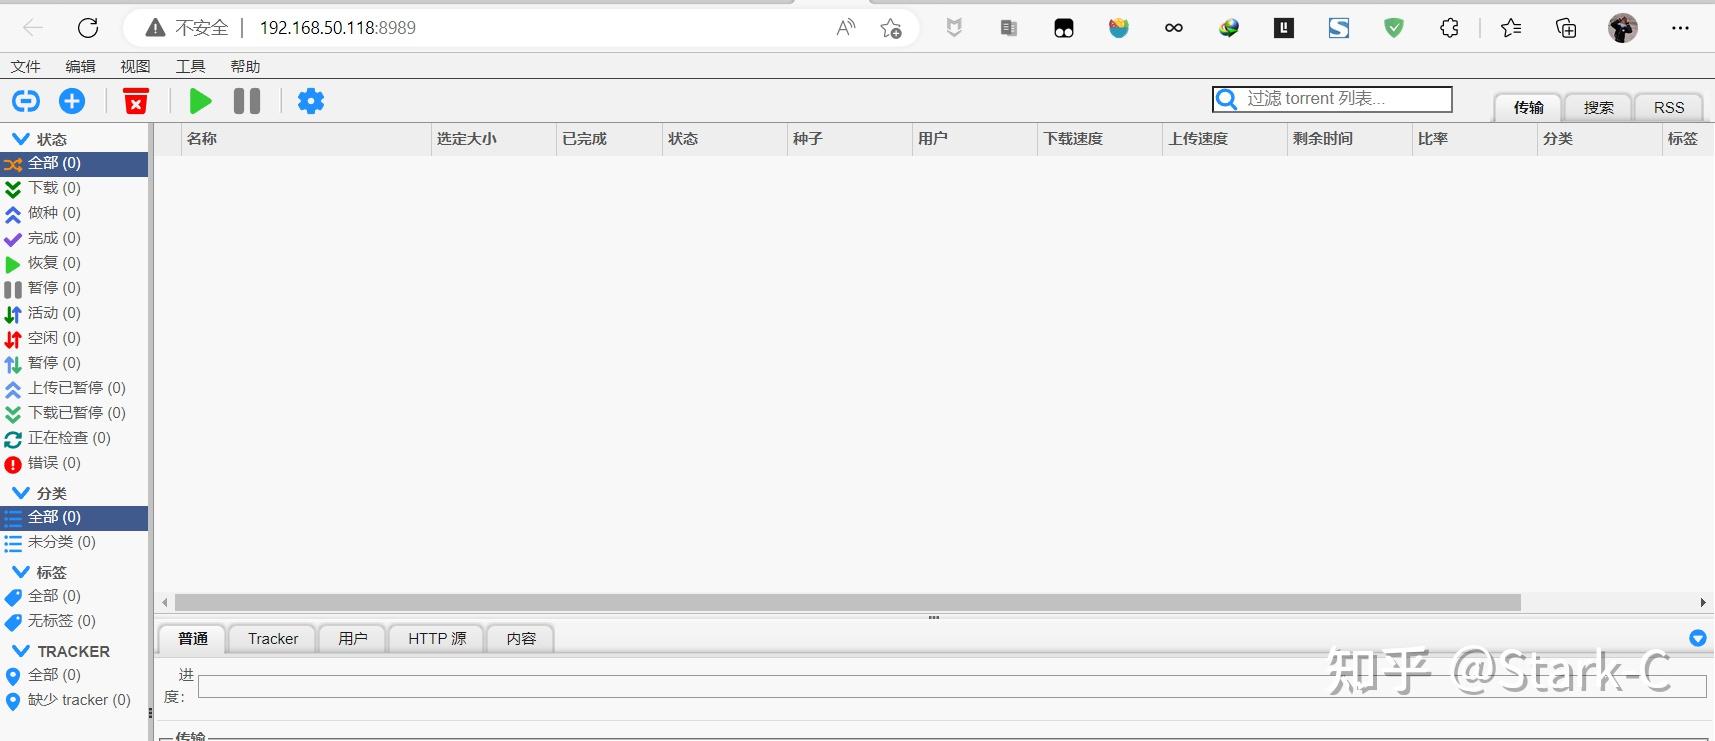Click the browser profile avatar
The width and height of the screenshot is (1715, 741).
(x=1623, y=28)
